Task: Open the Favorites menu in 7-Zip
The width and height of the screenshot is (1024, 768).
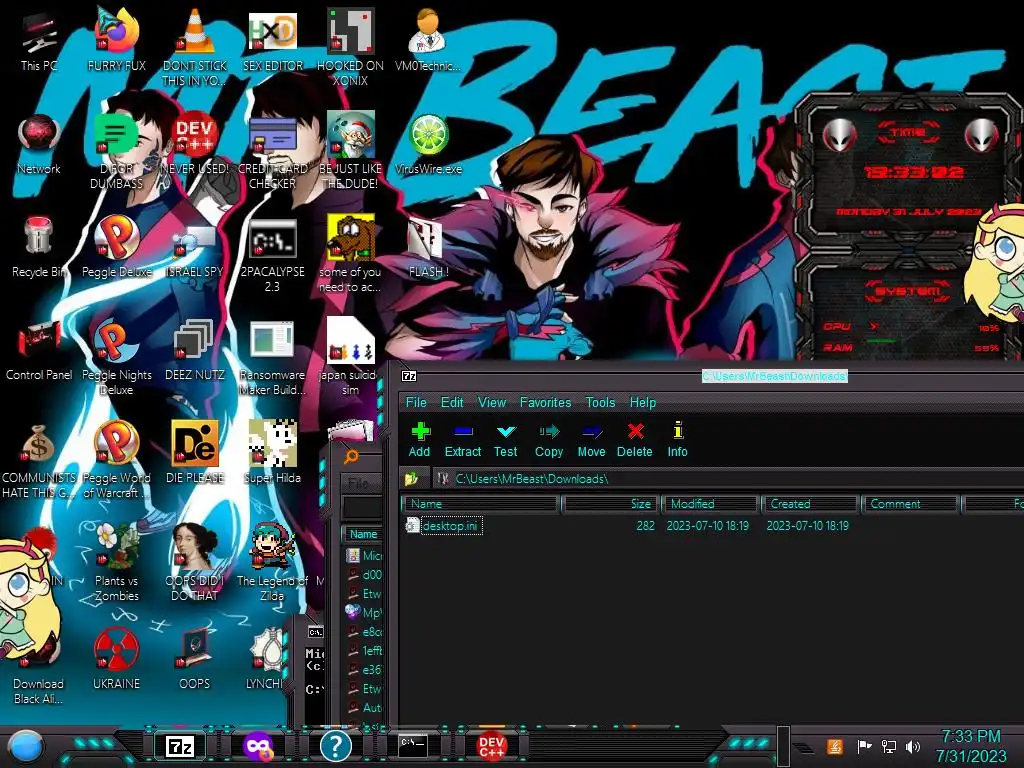Action: coord(545,402)
